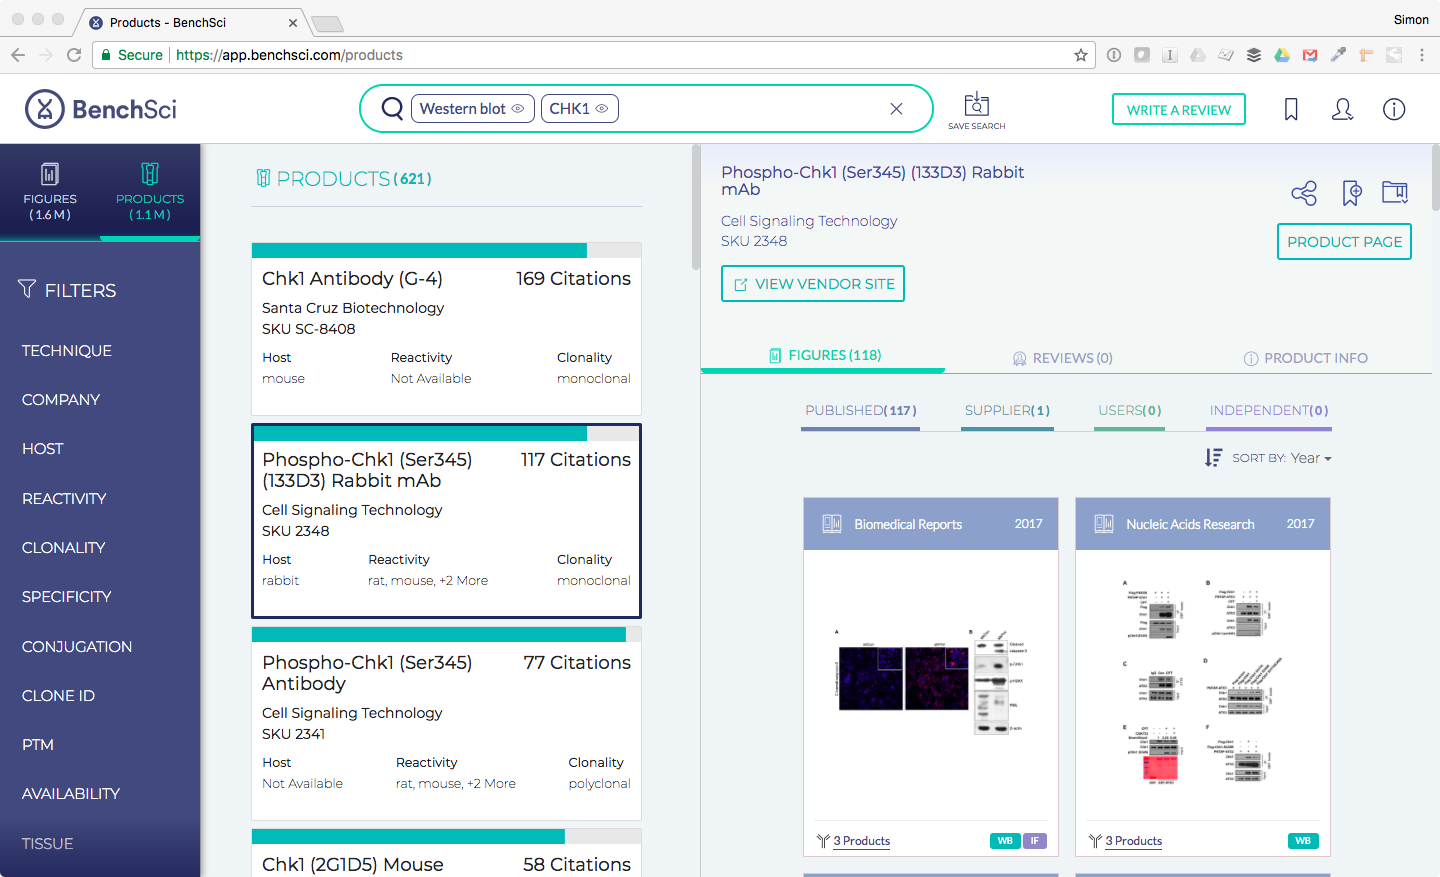Select the Independent (0) tab
Image resolution: width=1440 pixels, height=877 pixels.
(x=1269, y=411)
